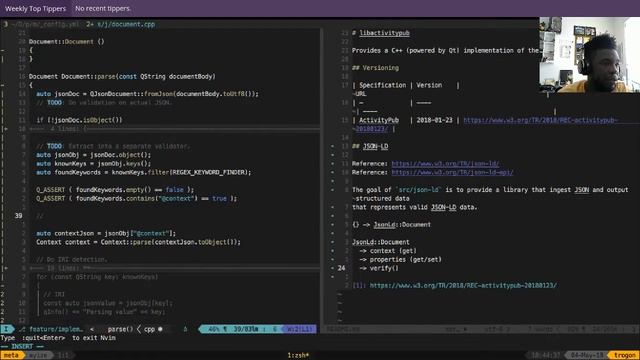640x360 pixels.
Task: Click the README.md statusline name
Action: (343, 329)
